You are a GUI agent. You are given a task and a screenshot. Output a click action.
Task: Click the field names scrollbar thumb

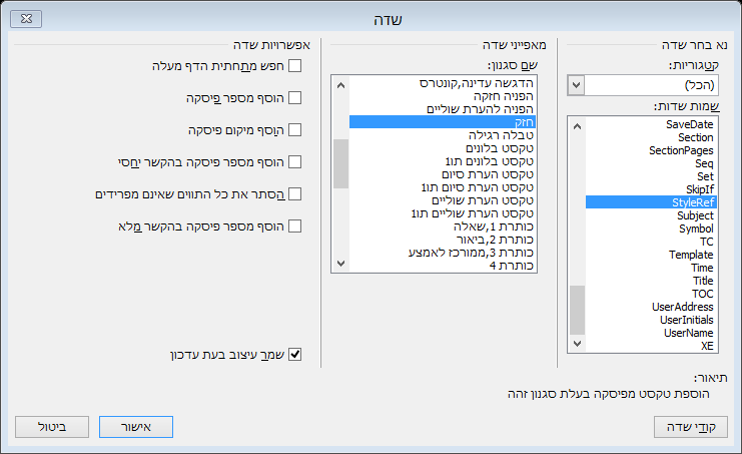coord(575,310)
